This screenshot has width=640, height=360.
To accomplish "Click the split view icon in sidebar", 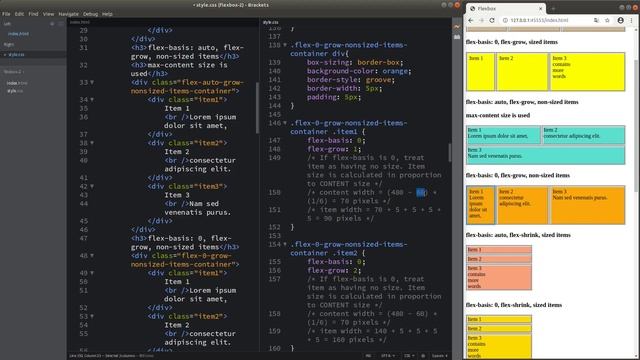I will coord(60,24).
